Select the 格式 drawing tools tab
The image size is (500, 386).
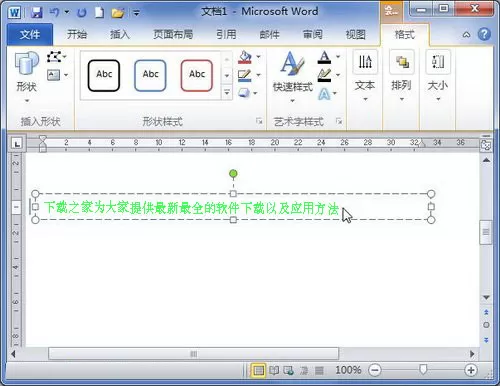pos(405,34)
